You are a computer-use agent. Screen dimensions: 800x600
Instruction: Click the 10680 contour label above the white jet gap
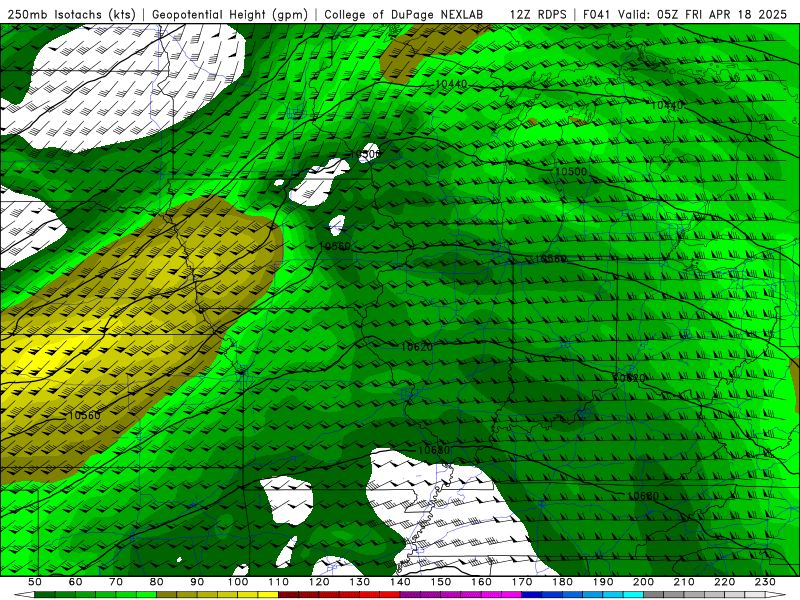click(434, 450)
